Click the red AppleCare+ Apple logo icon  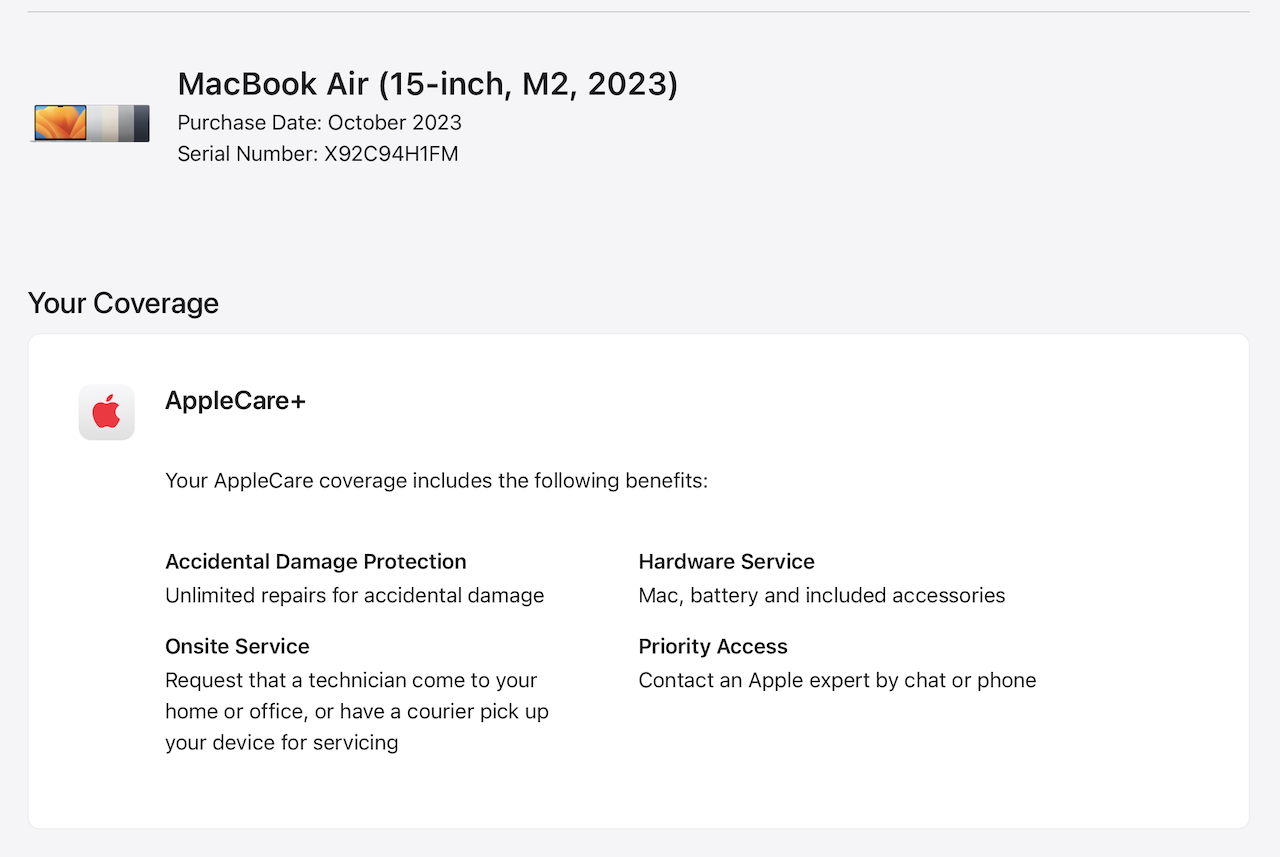click(106, 412)
